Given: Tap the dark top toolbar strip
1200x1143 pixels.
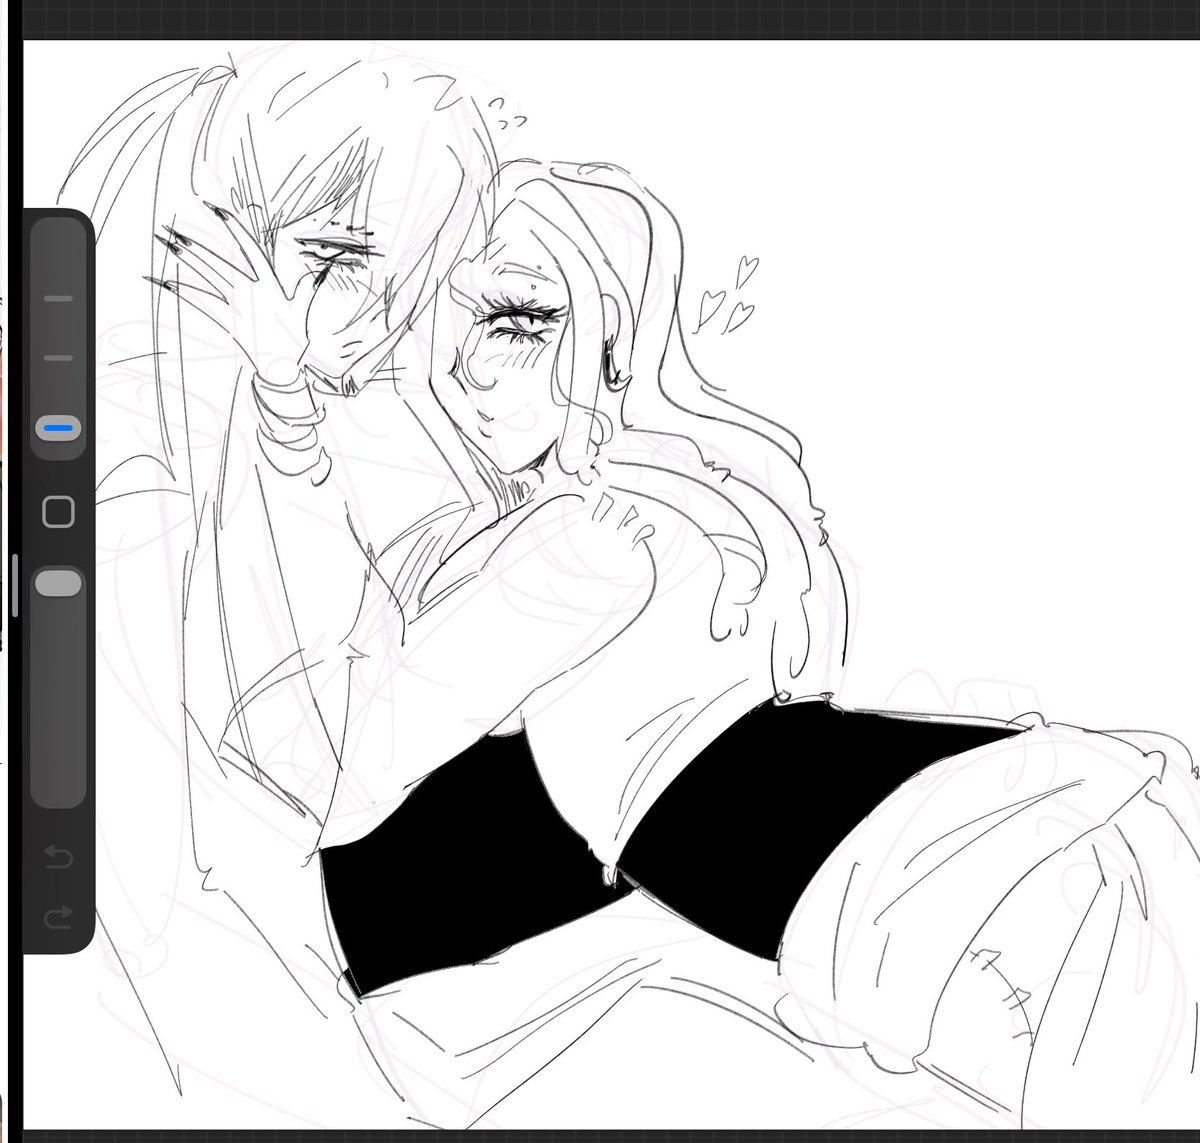Looking at the screenshot, I should point(600,10).
